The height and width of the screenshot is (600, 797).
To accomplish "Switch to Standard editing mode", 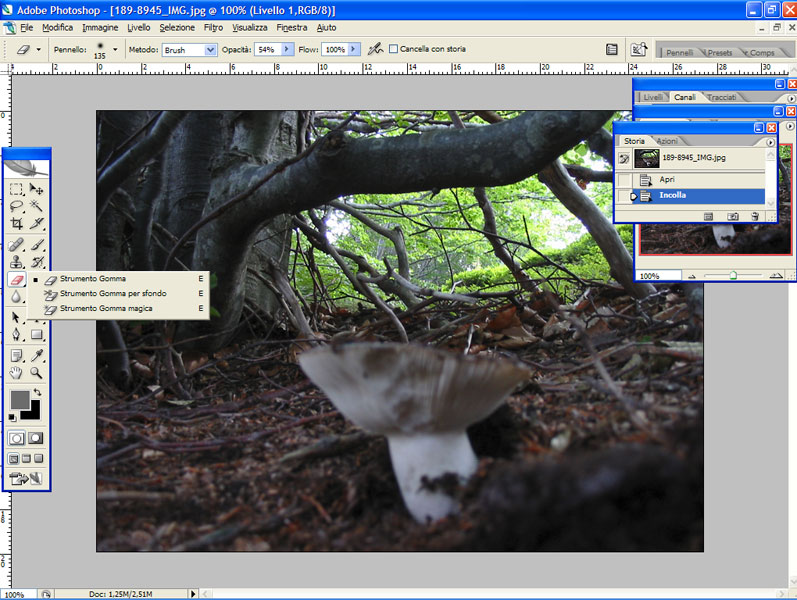I will pos(16,438).
